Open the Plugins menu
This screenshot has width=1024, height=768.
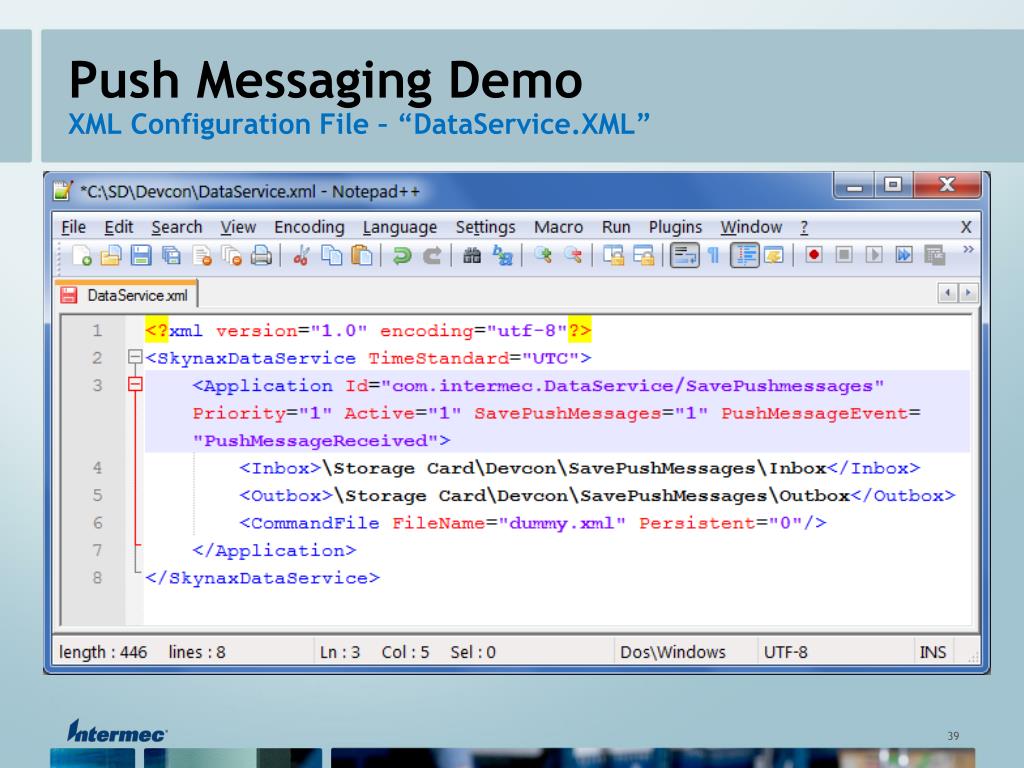point(675,227)
